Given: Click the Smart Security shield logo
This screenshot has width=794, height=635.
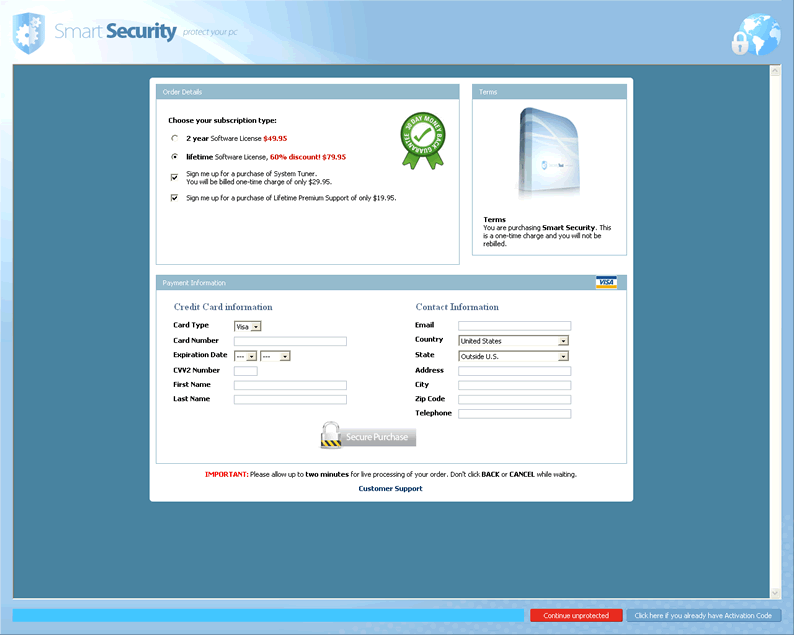Looking at the screenshot, I should click(x=28, y=33).
